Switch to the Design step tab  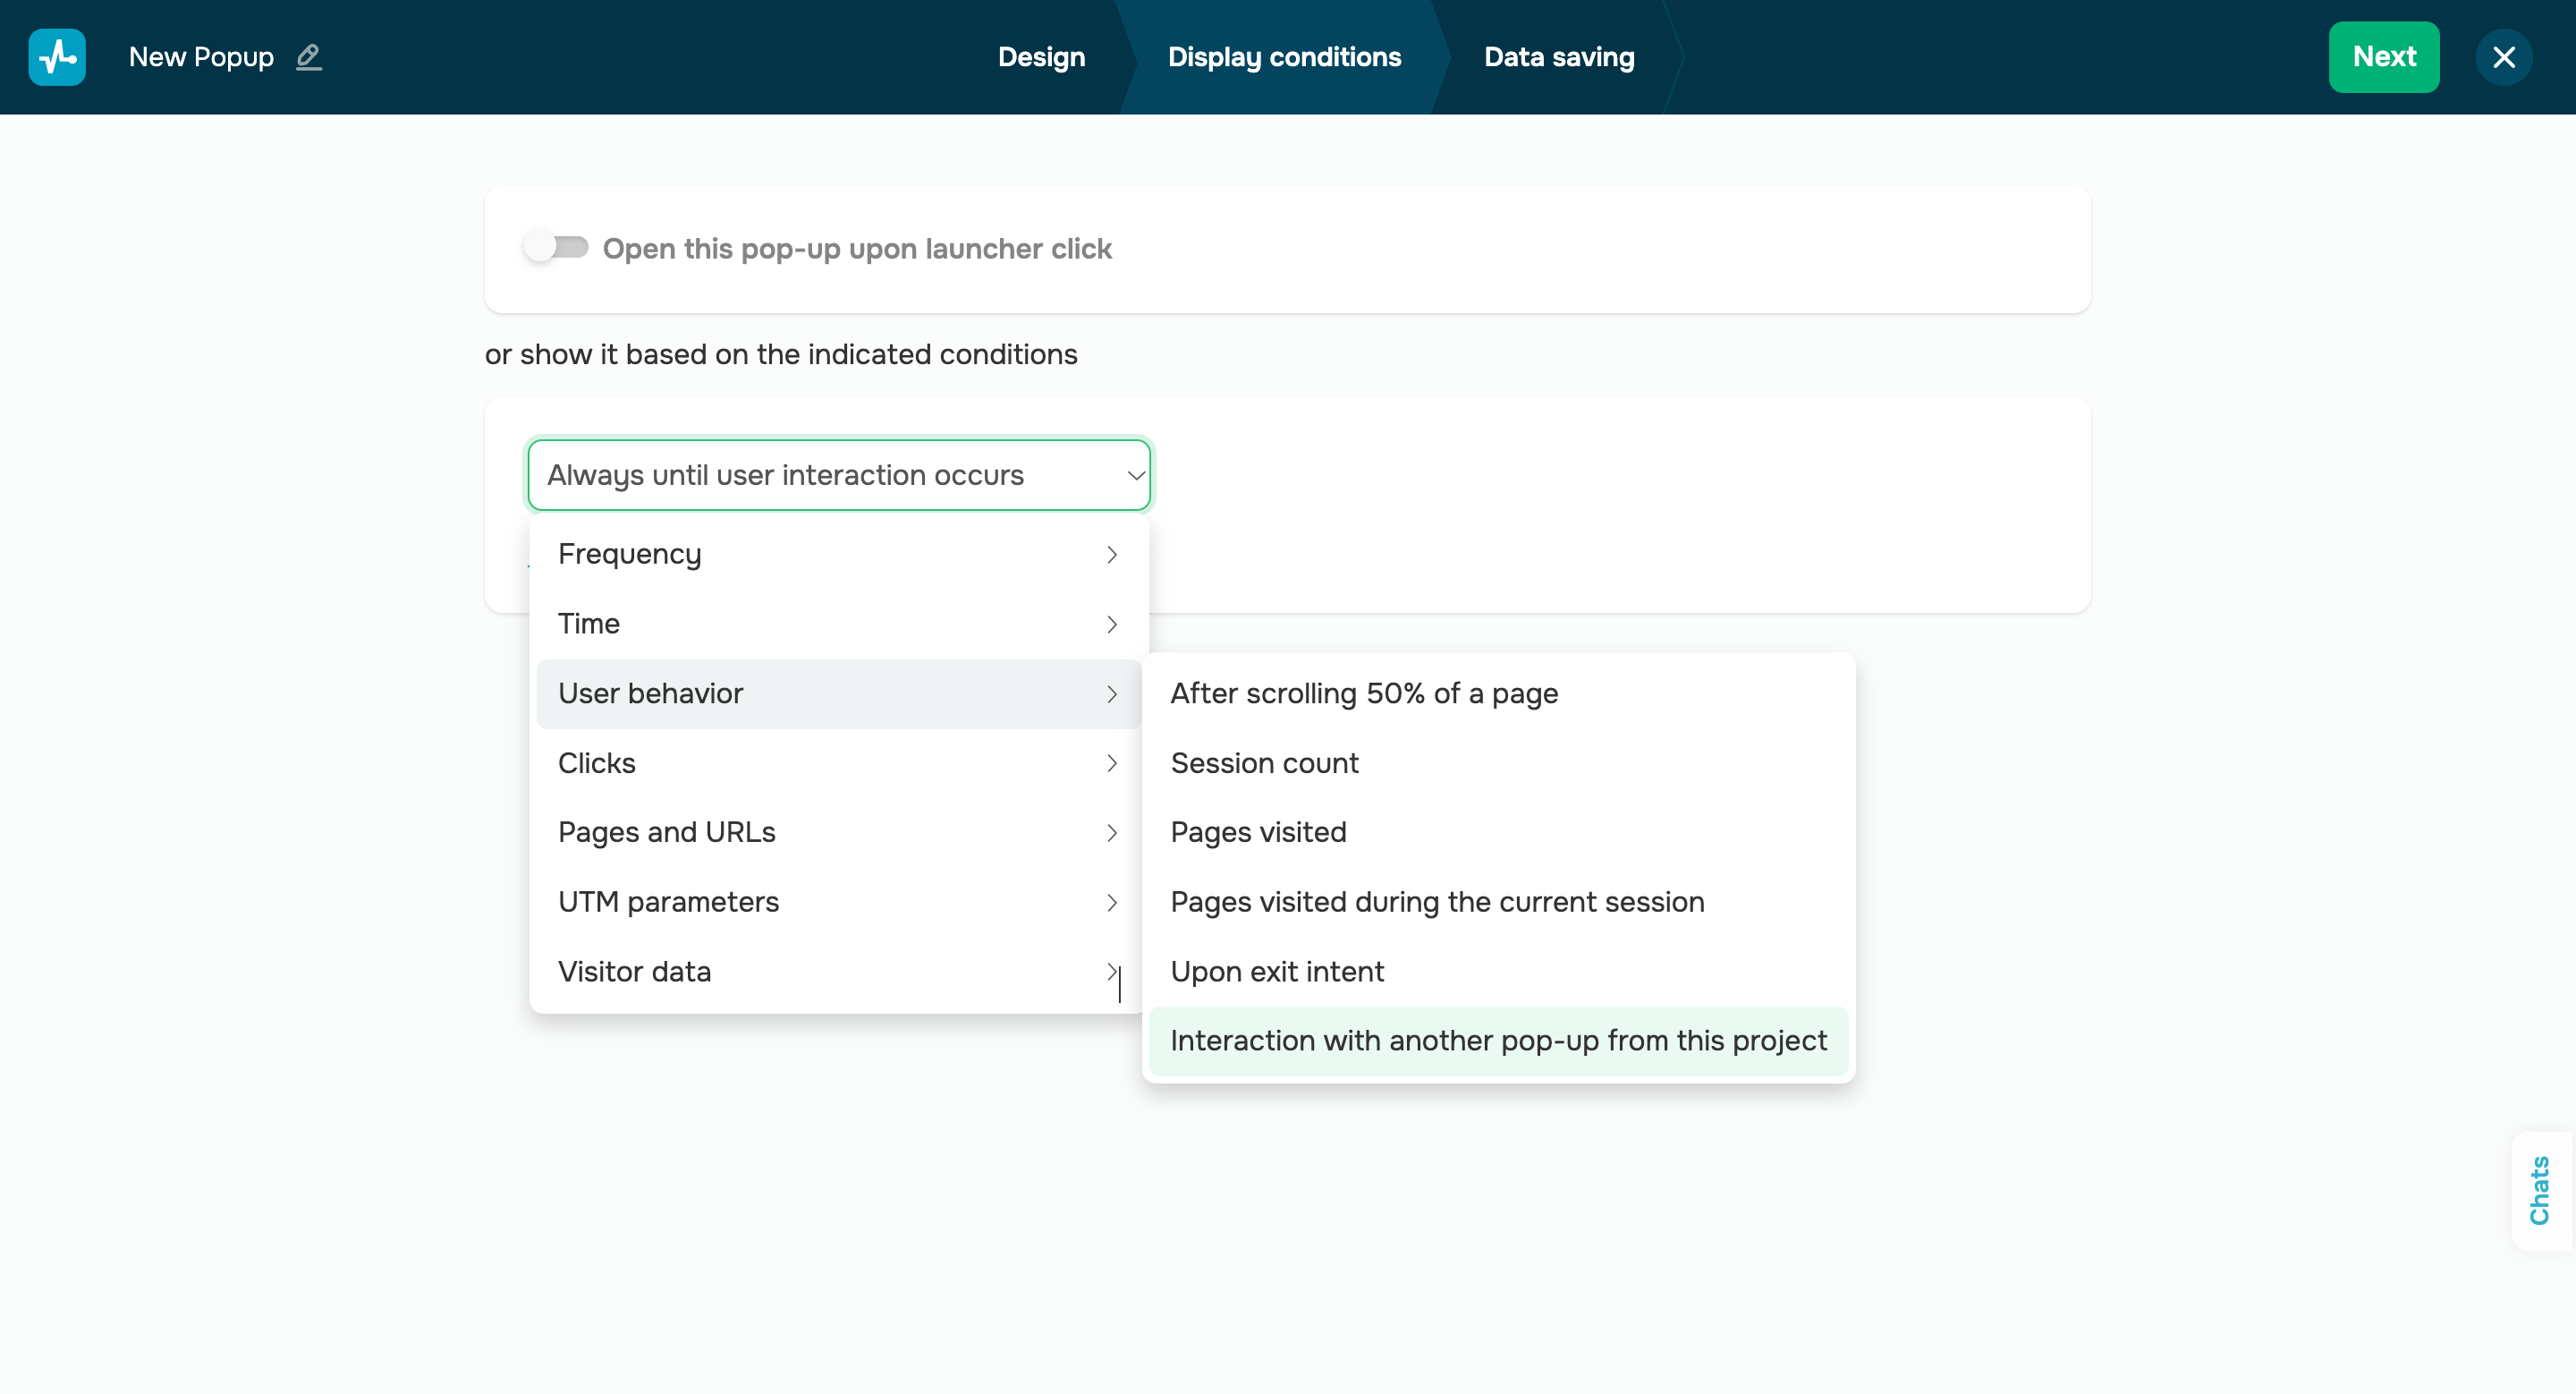1041,57
